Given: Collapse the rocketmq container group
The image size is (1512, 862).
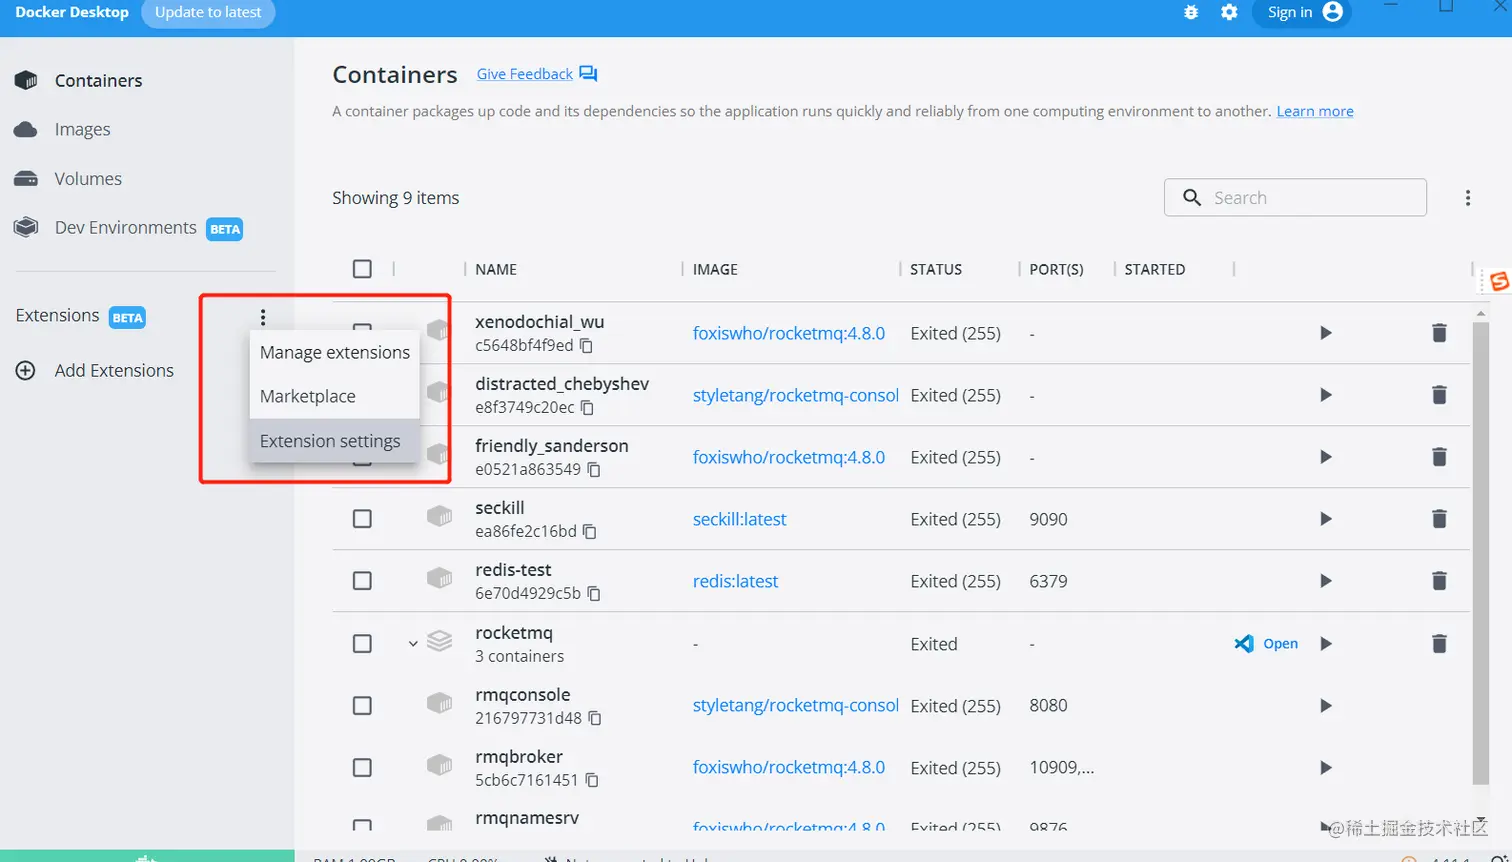Looking at the screenshot, I should click(412, 644).
